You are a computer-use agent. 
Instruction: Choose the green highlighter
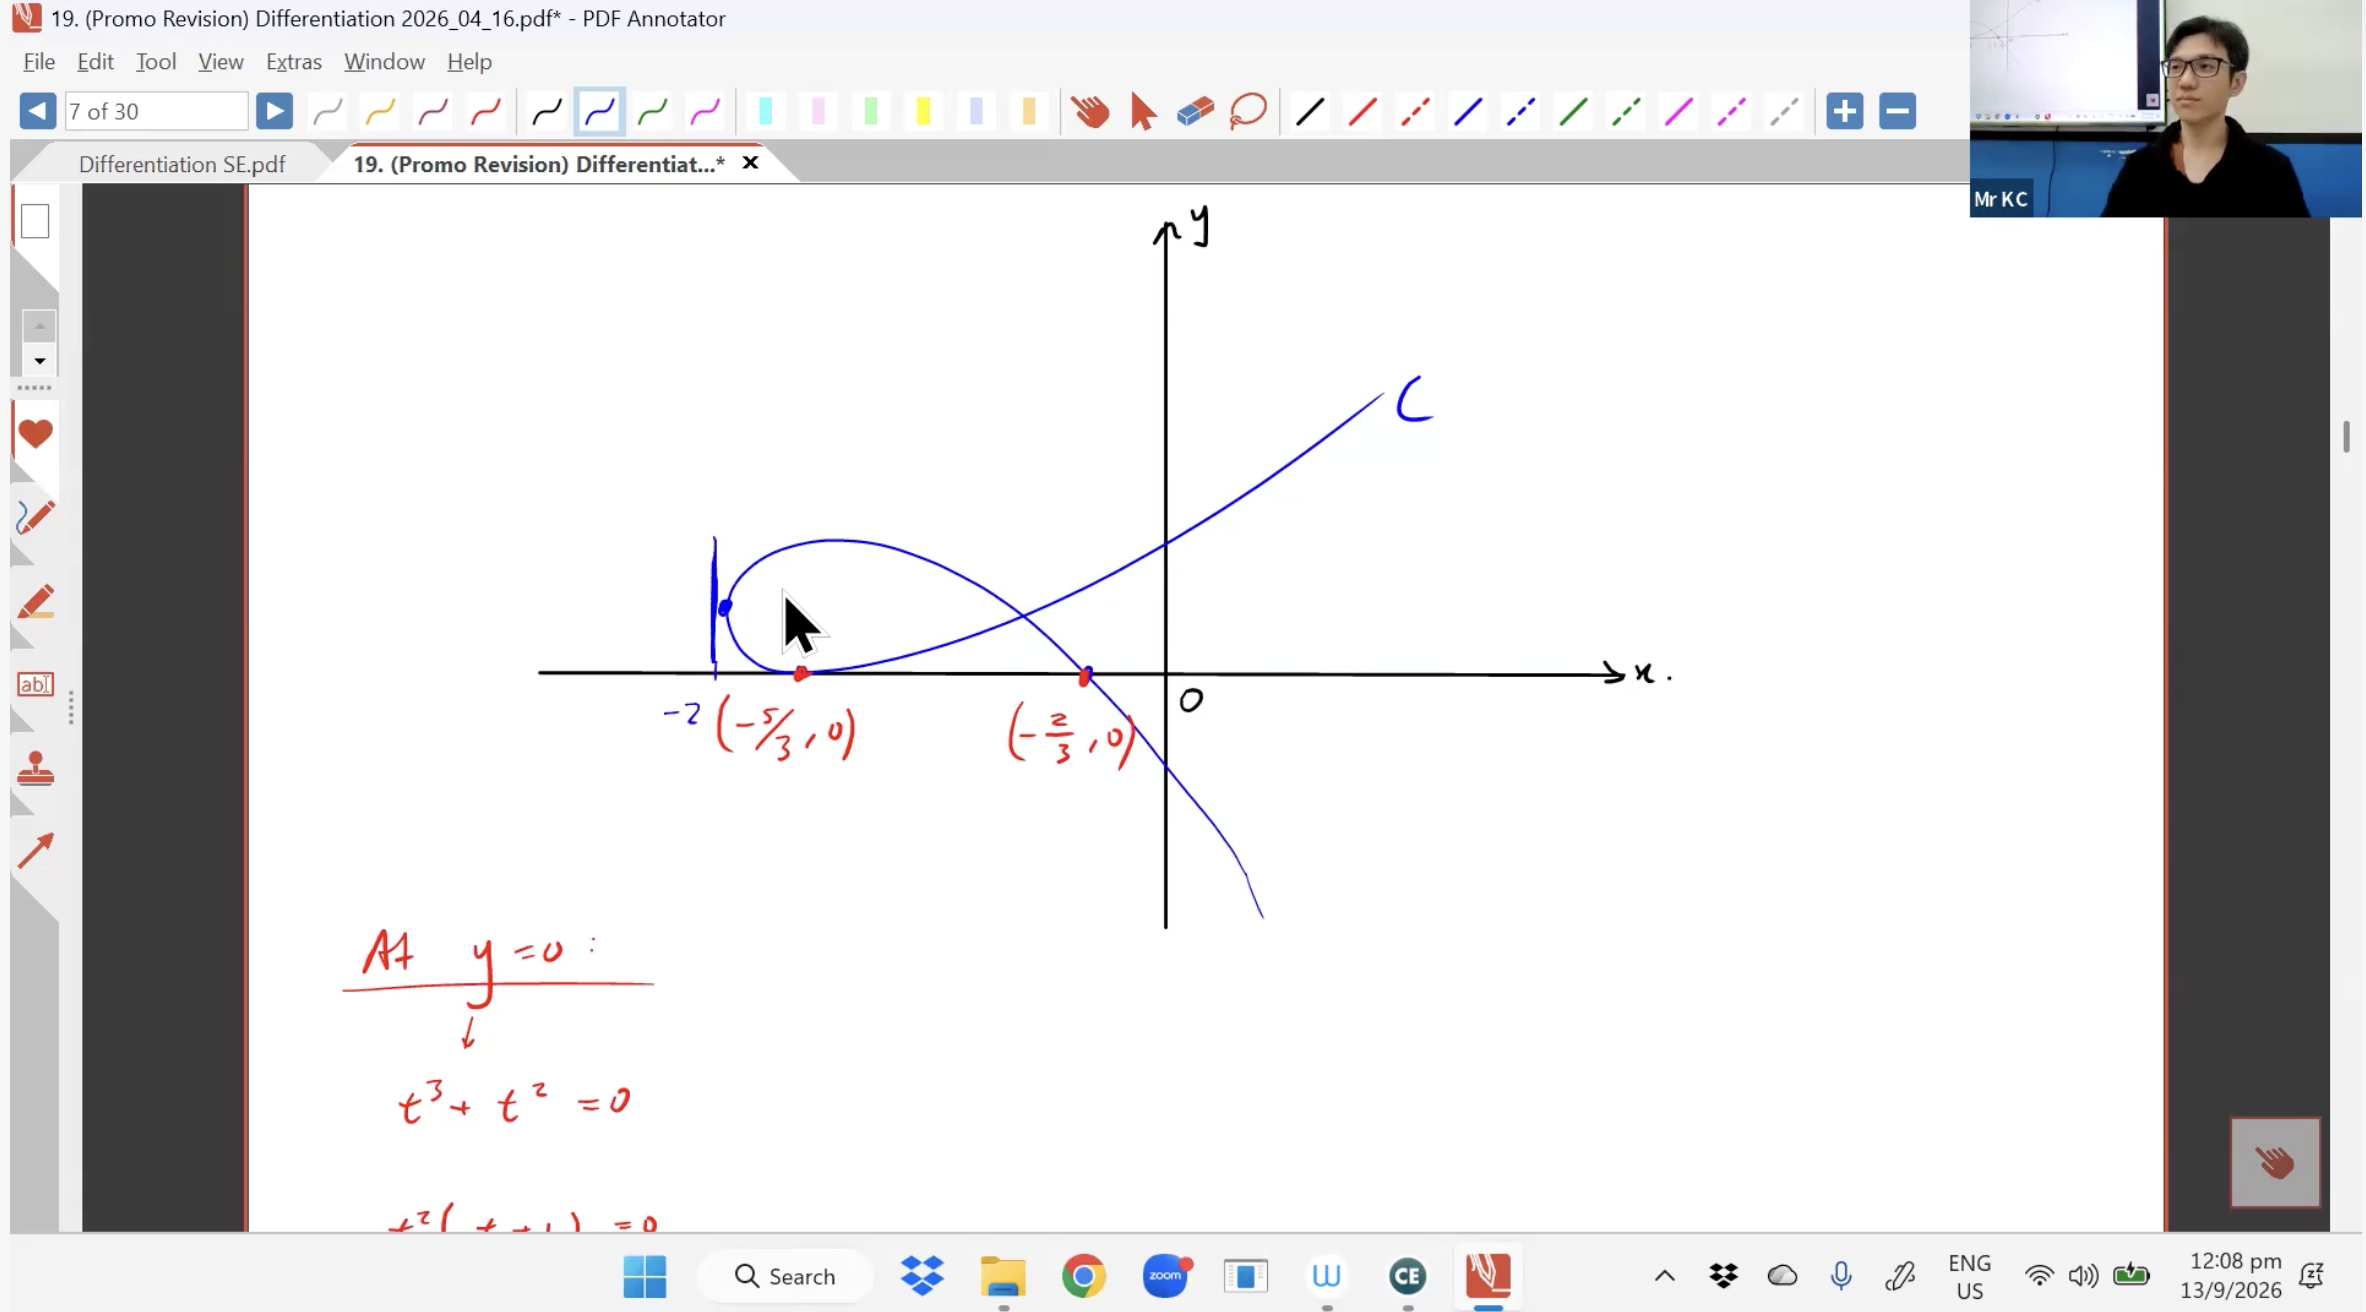[x=871, y=111]
